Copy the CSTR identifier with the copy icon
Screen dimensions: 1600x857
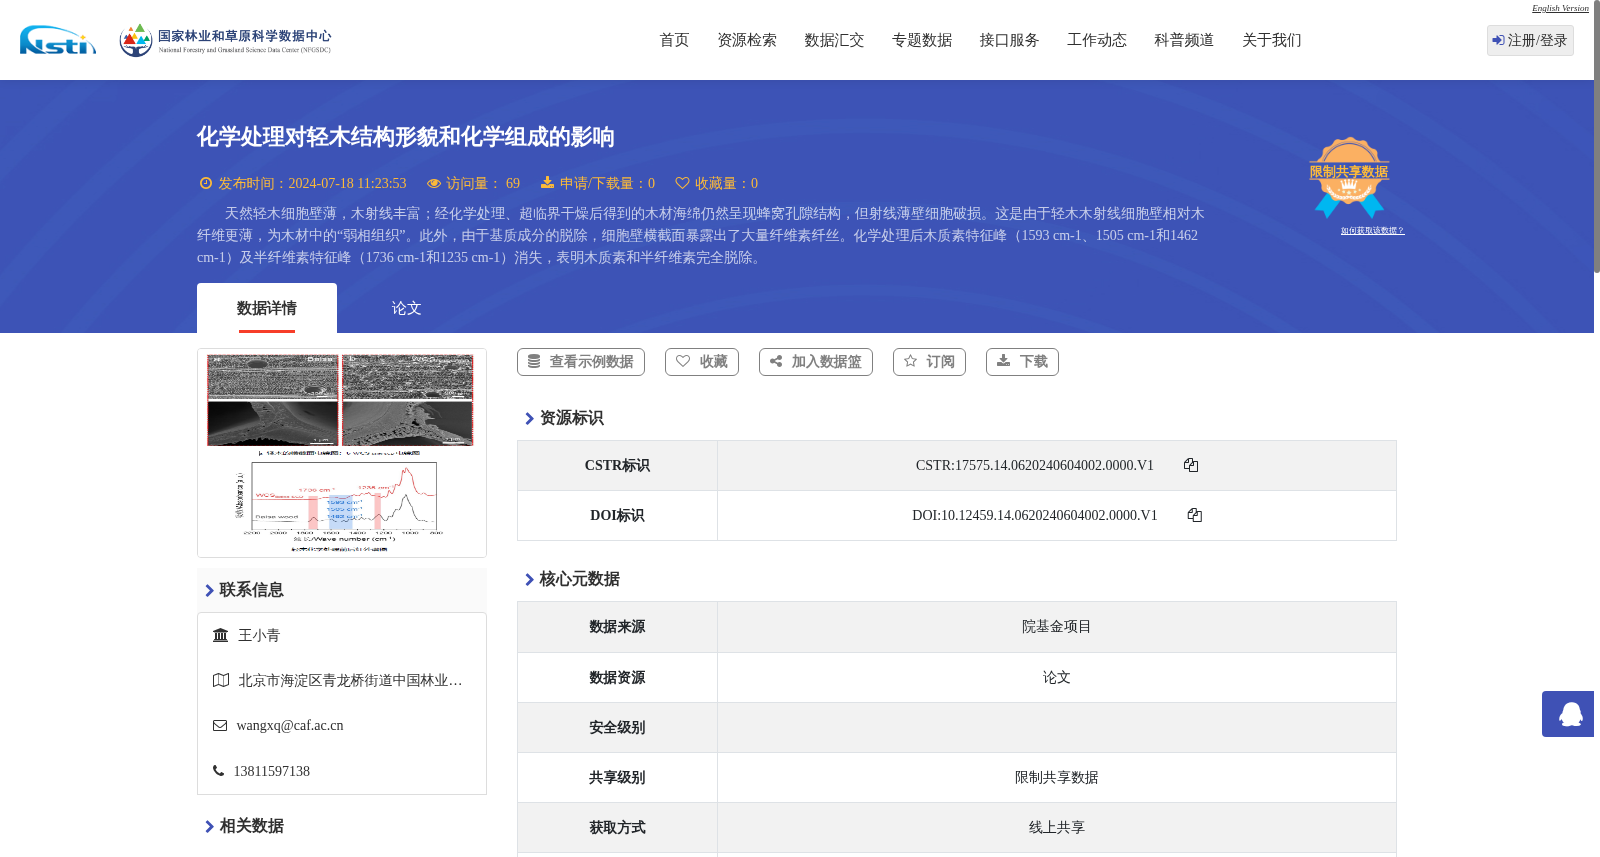point(1191,465)
